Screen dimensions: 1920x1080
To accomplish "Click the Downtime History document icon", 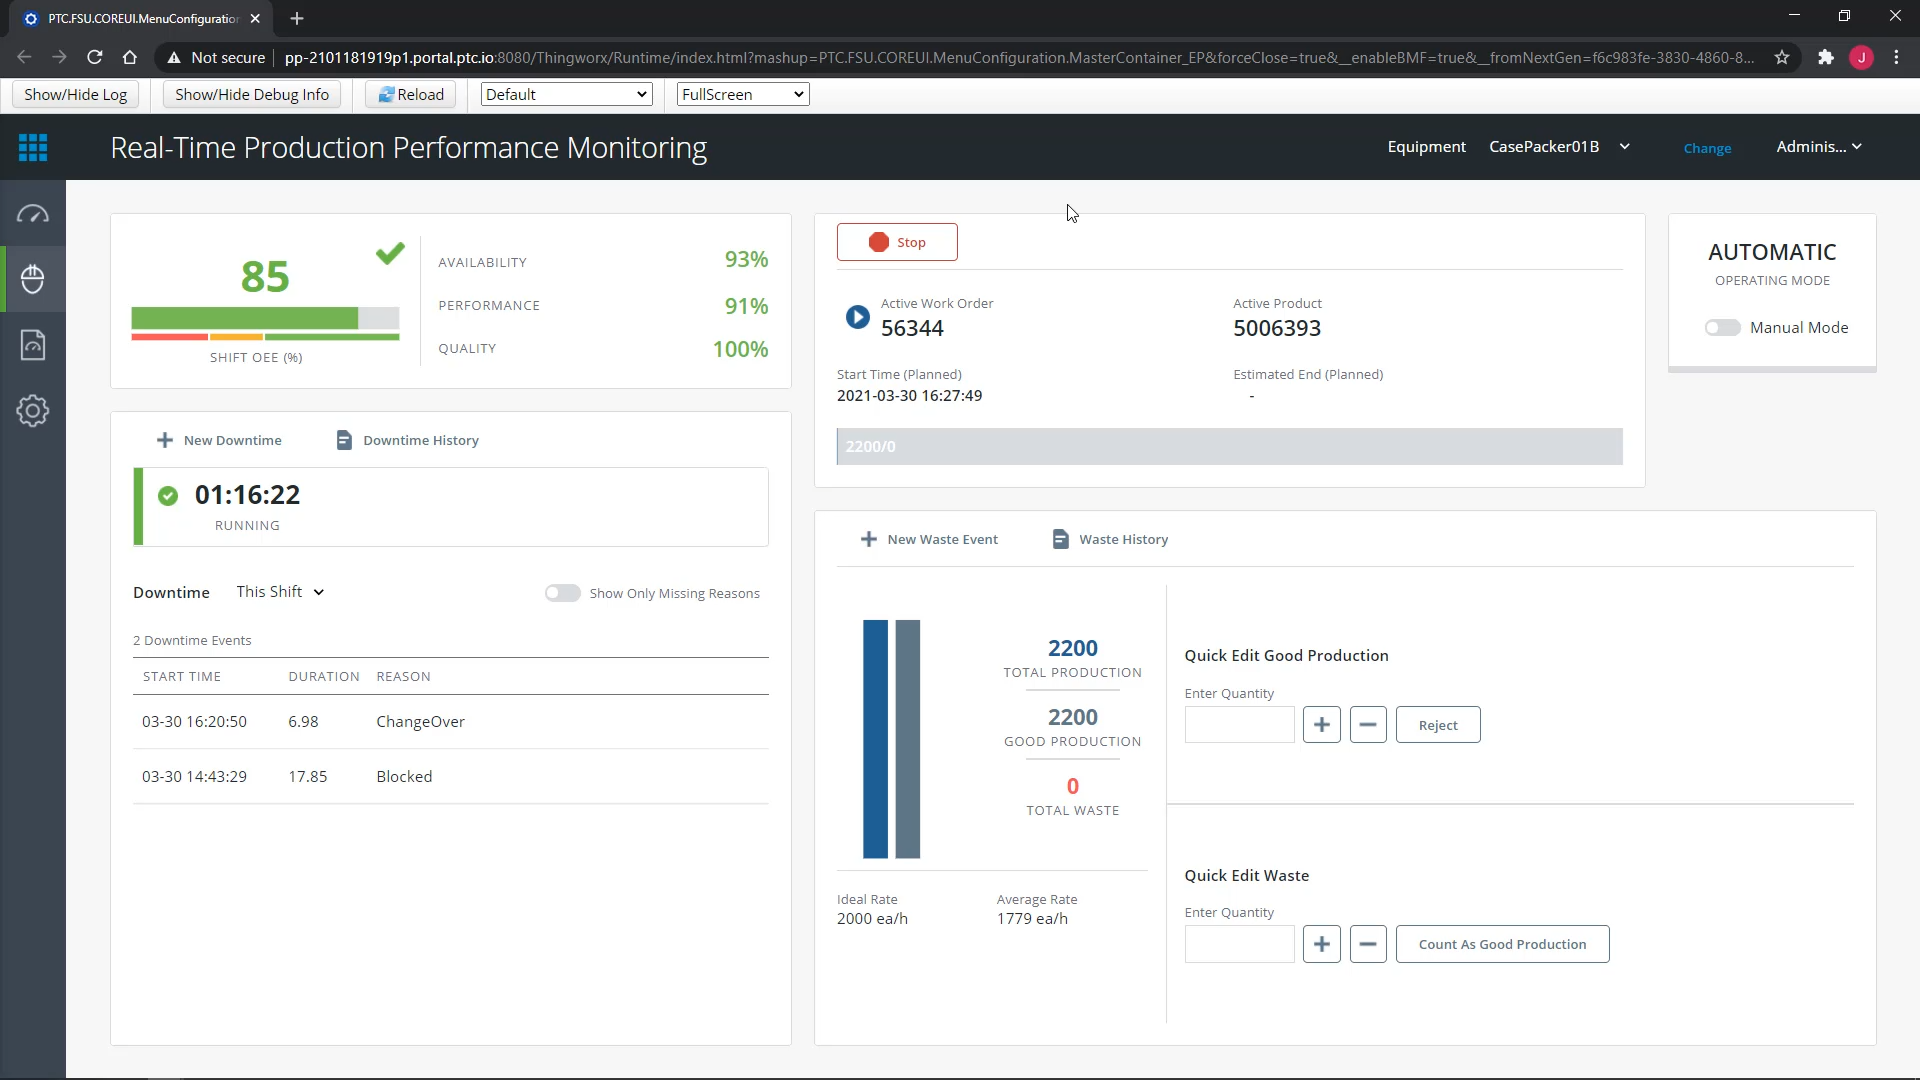I will 344,440.
